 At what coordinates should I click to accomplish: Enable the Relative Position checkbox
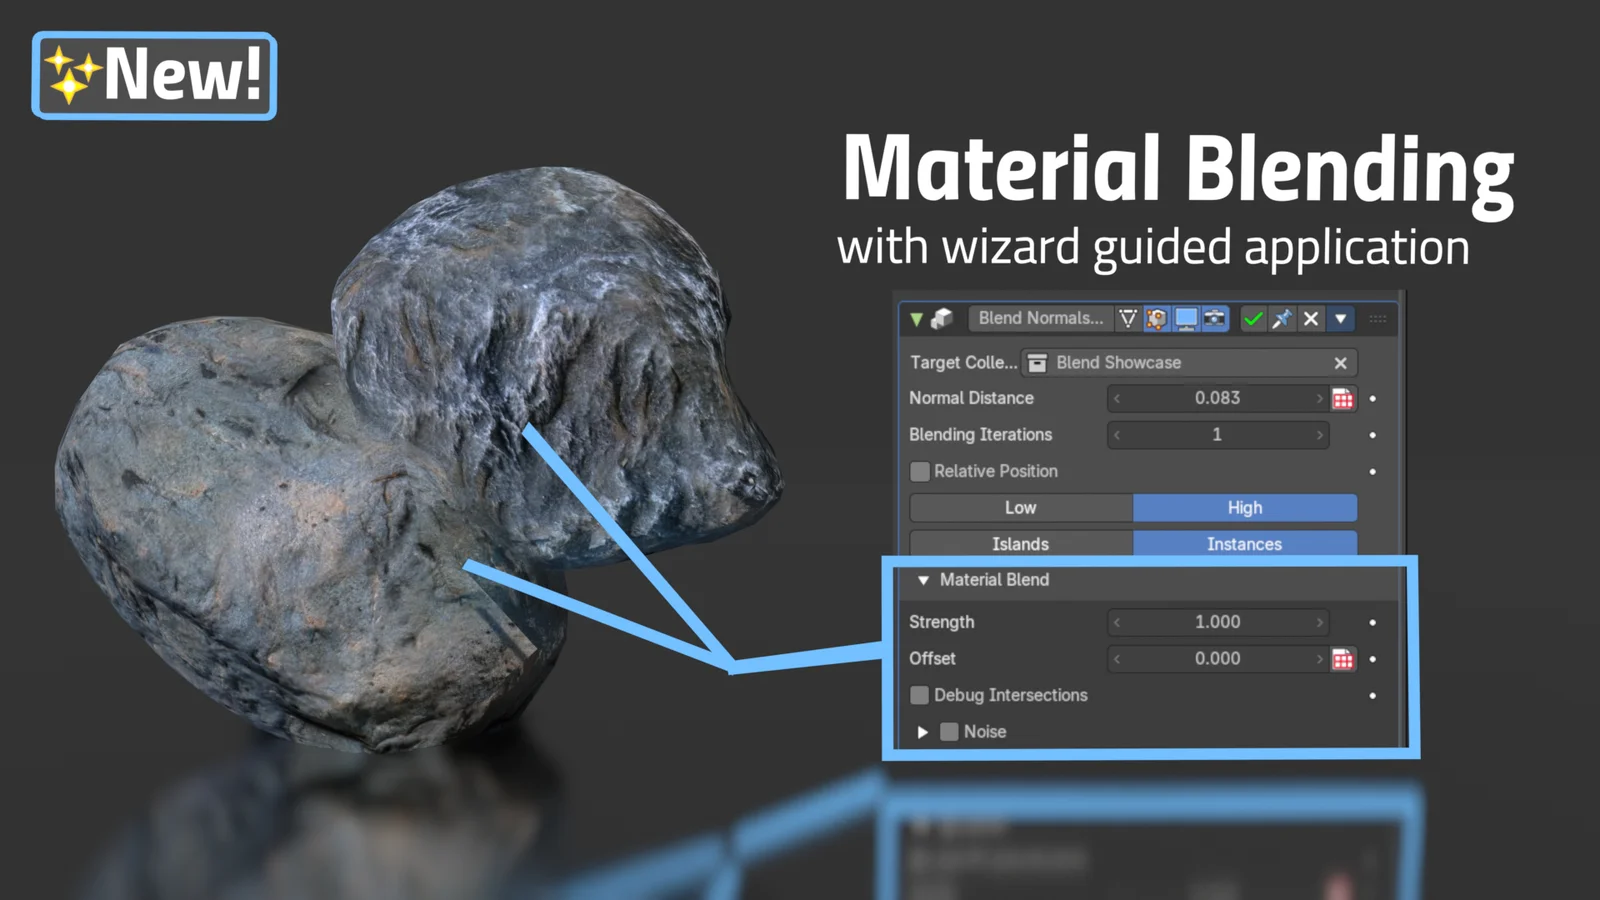pos(919,471)
